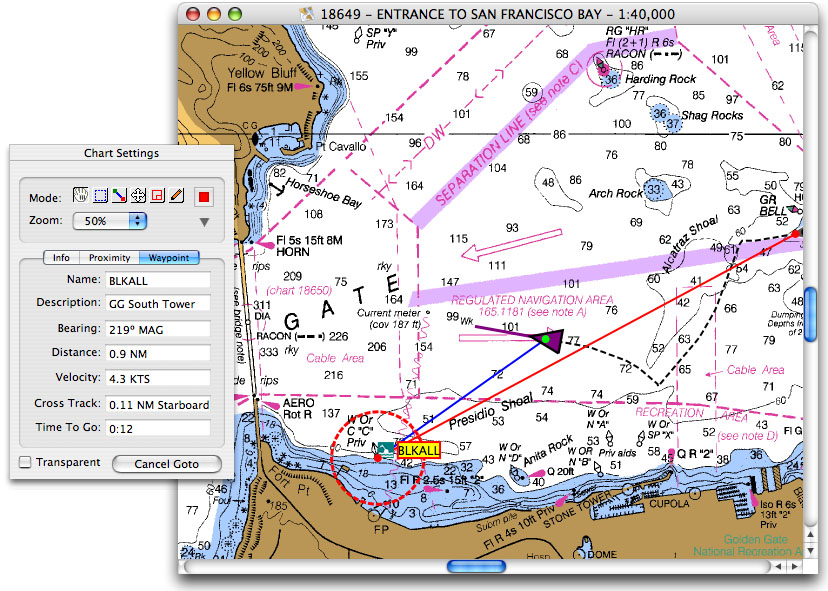Choose the route line drawing mode
This screenshot has width=828, height=591.
[120, 196]
